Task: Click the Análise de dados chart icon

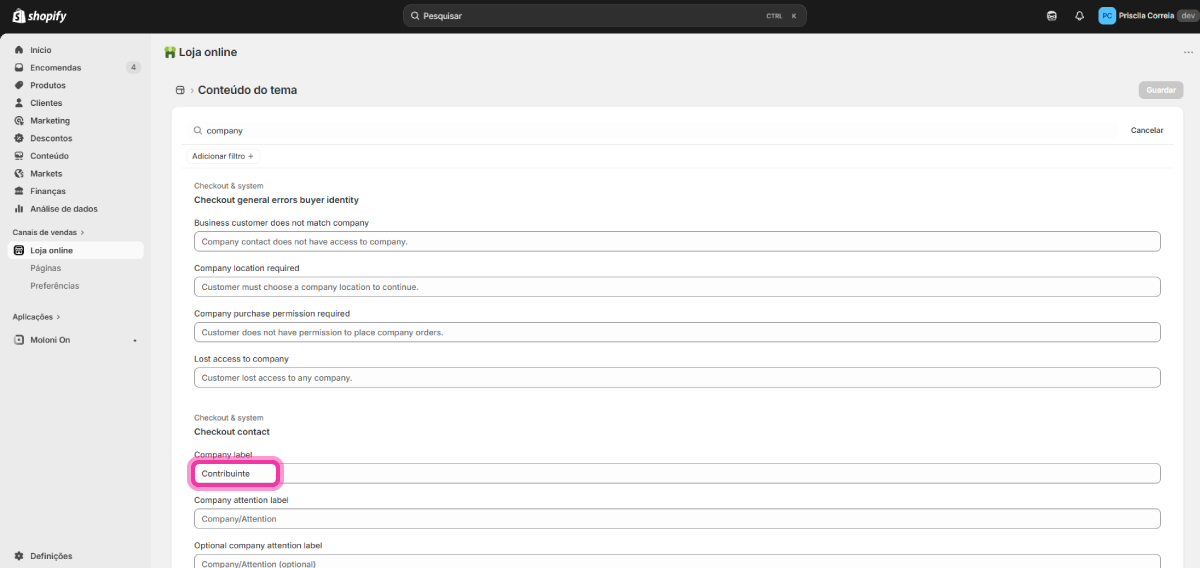Action: pos(19,209)
